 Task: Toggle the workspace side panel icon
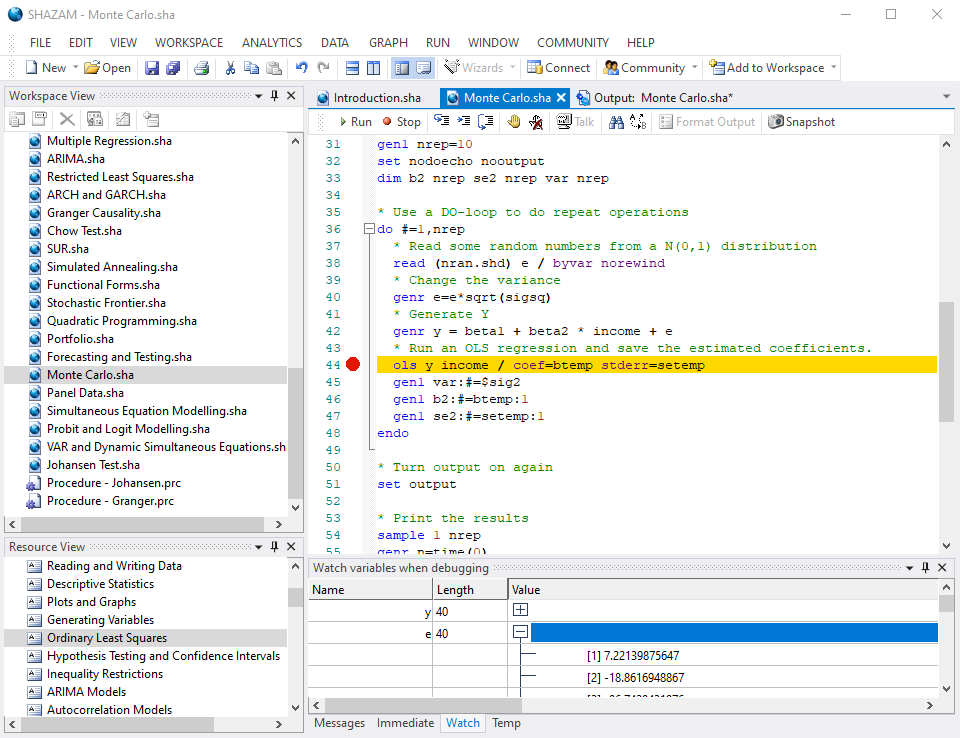[x=402, y=68]
